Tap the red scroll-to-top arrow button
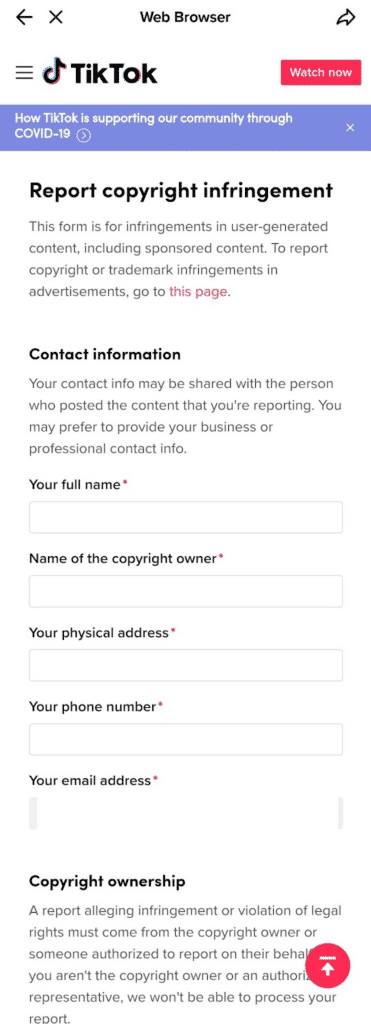This screenshot has height=1024, width=371. point(328,967)
